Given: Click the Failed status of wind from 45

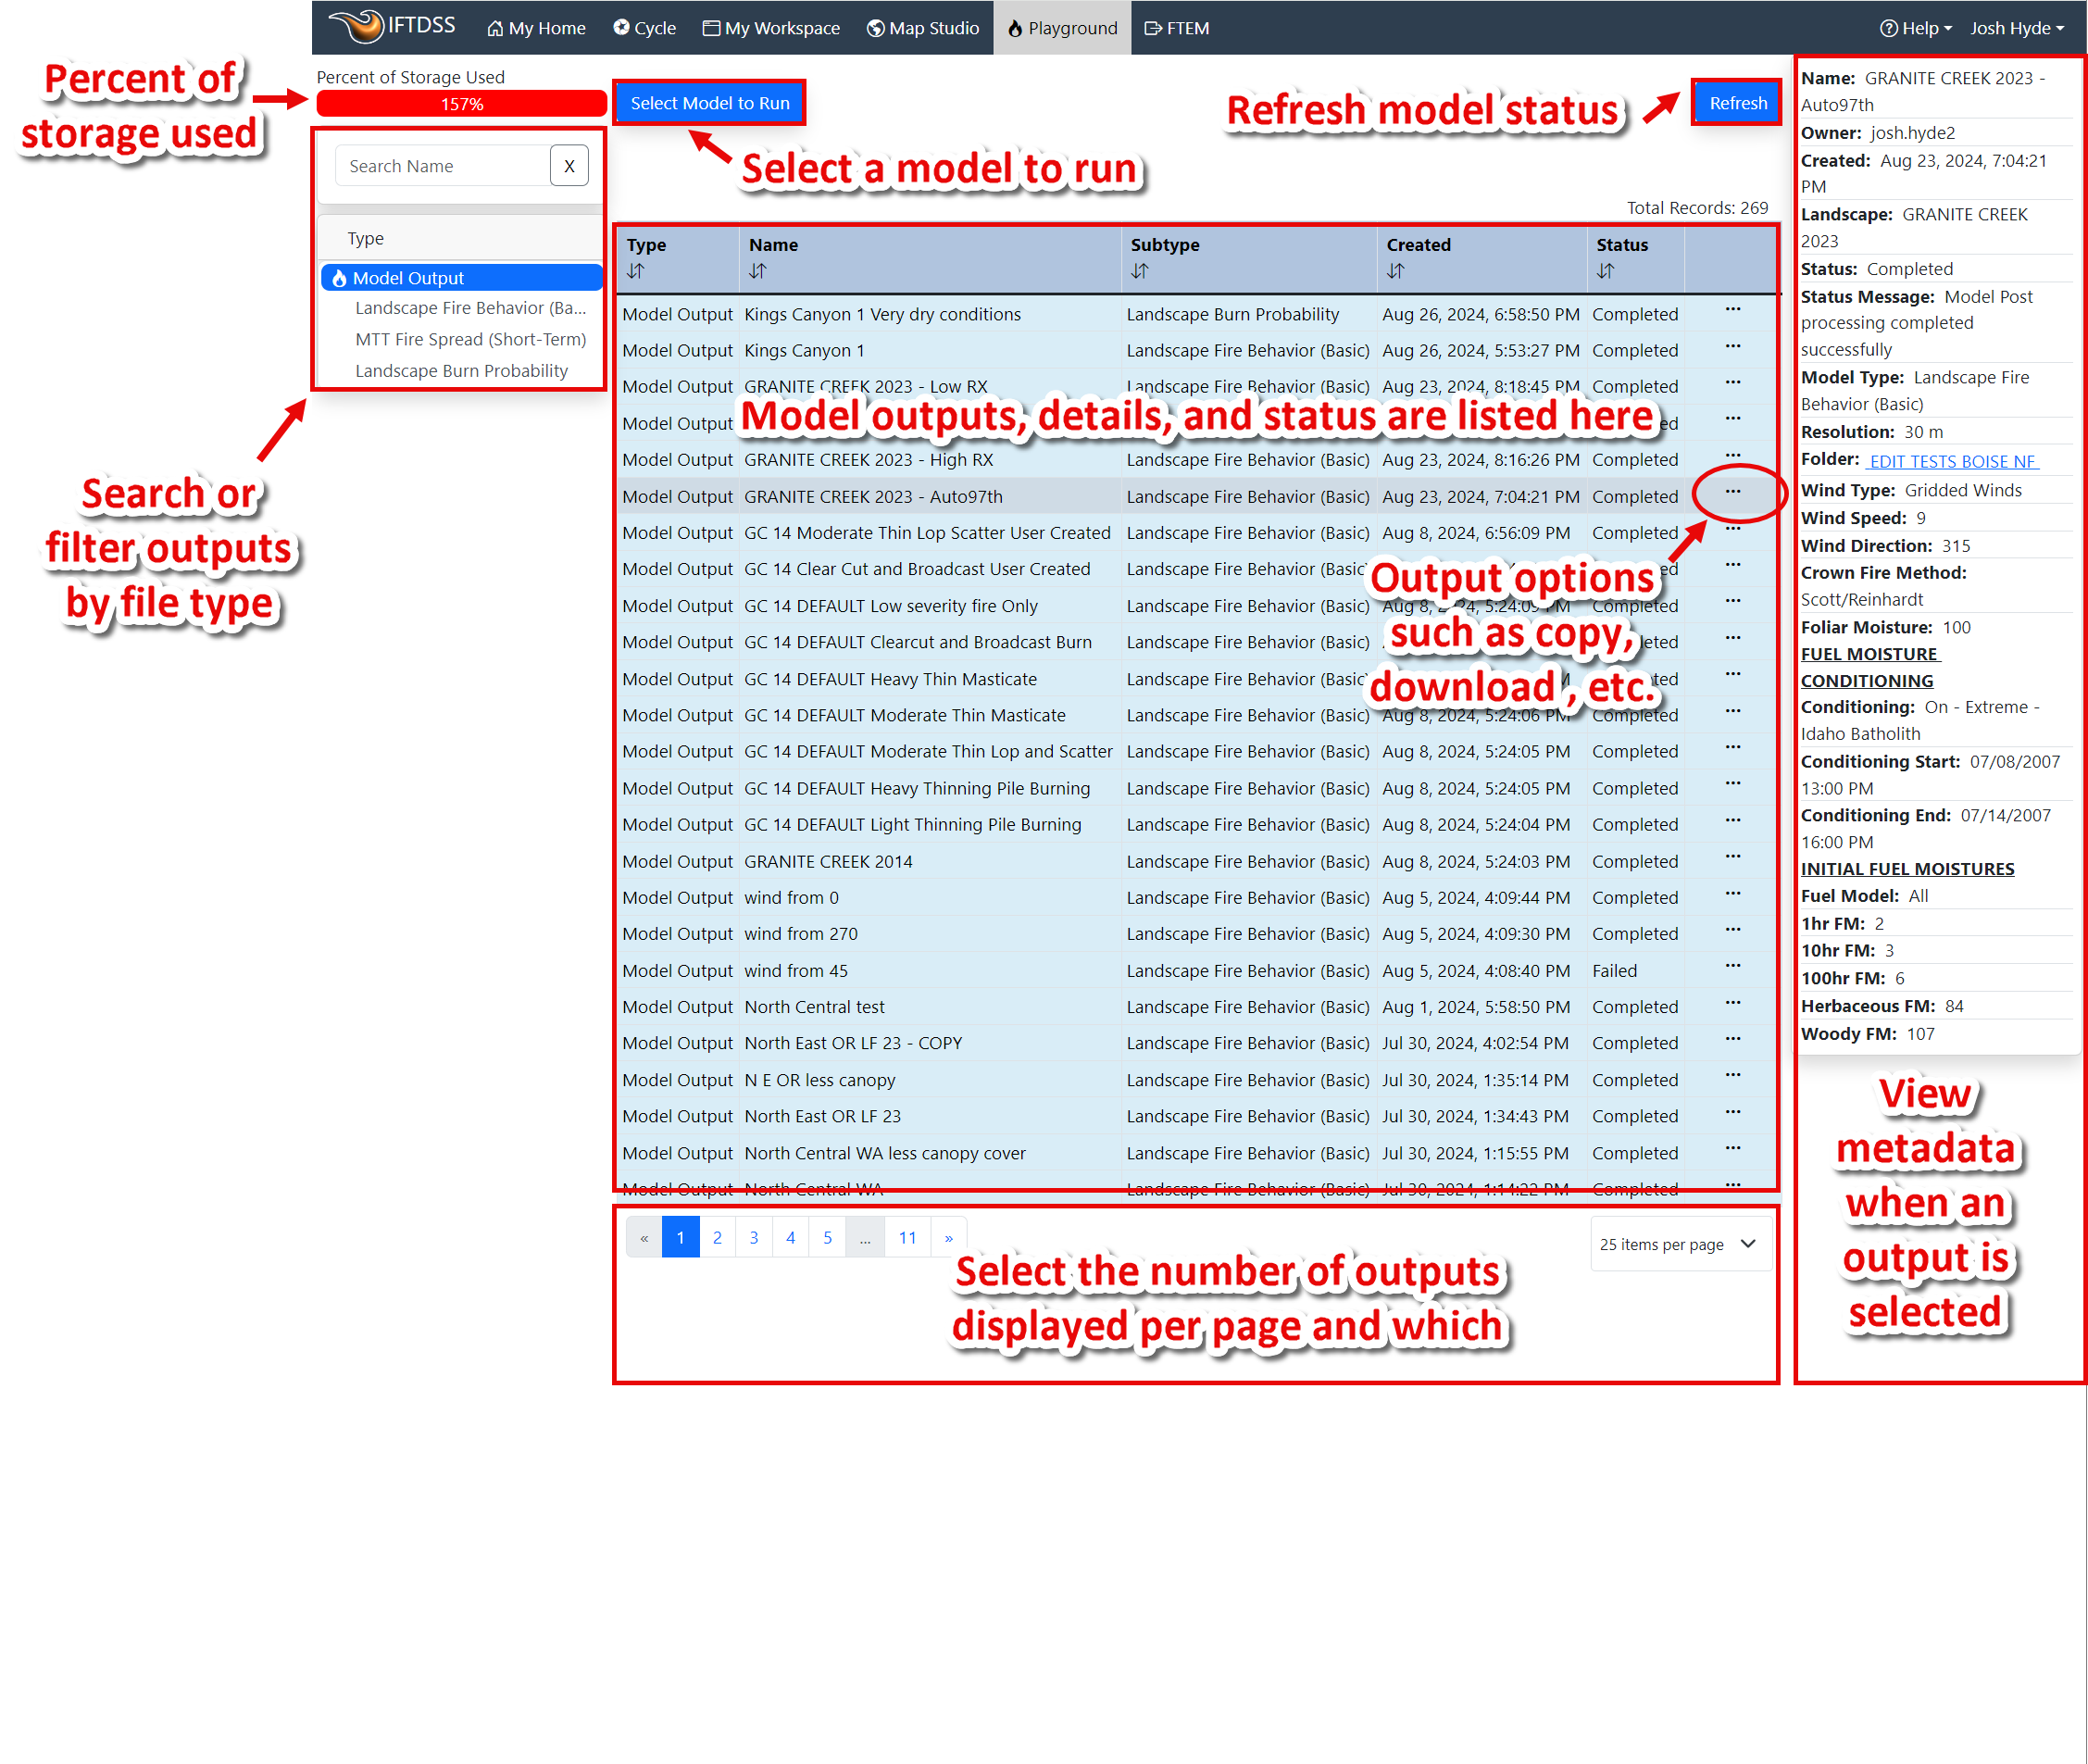Looking at the screenshot, I should [x=1614, y=971].
